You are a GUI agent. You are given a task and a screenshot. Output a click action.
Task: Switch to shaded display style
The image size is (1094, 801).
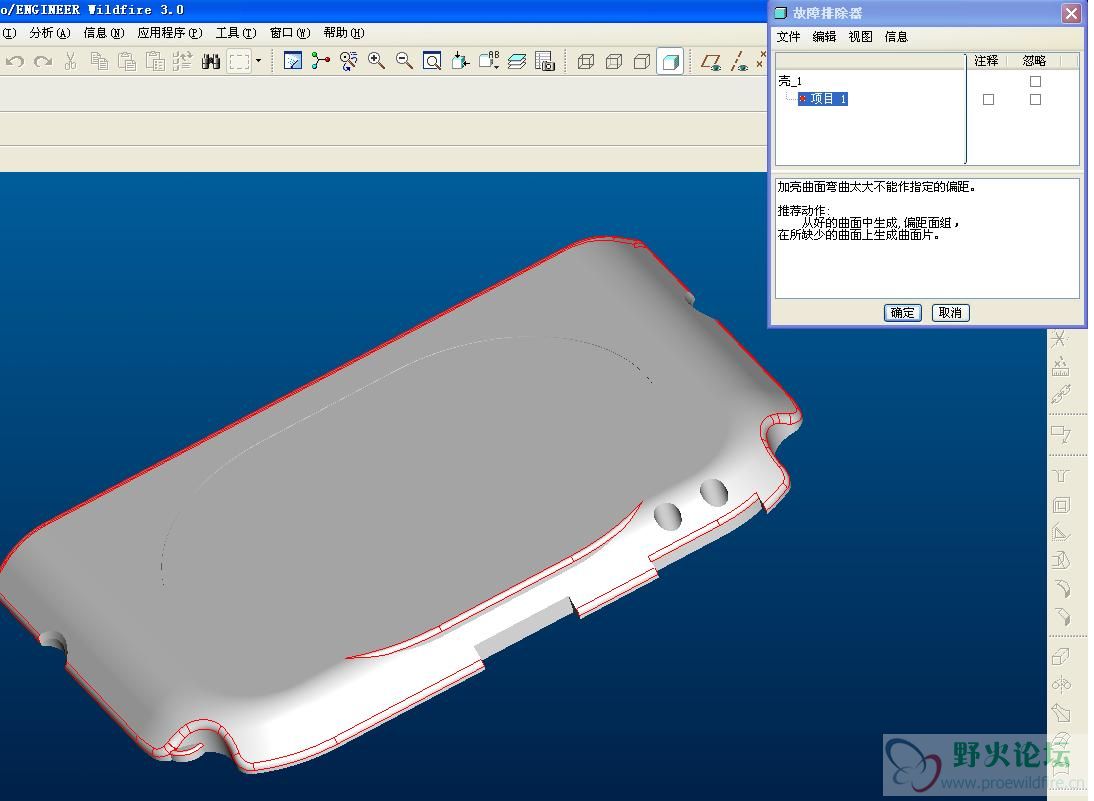(670, 61)
